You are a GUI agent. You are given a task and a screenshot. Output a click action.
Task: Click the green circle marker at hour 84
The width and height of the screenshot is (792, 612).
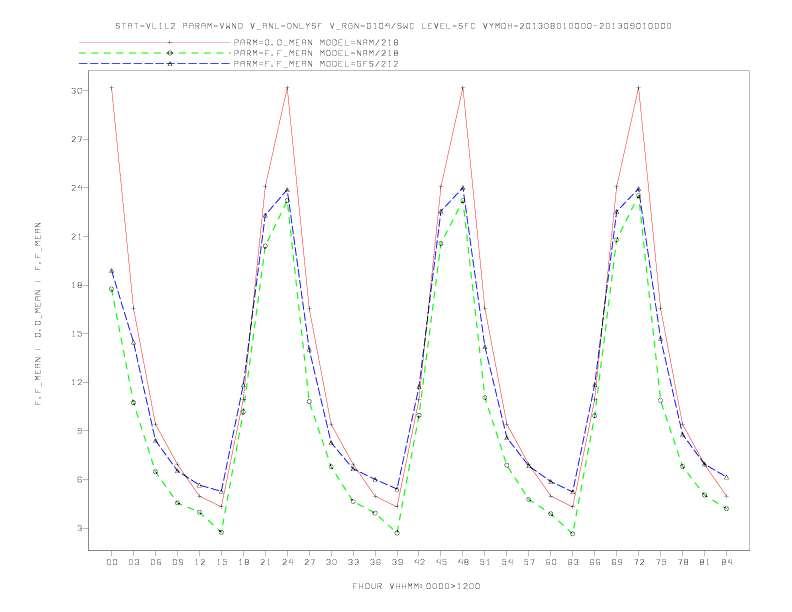tap(726, 508)
